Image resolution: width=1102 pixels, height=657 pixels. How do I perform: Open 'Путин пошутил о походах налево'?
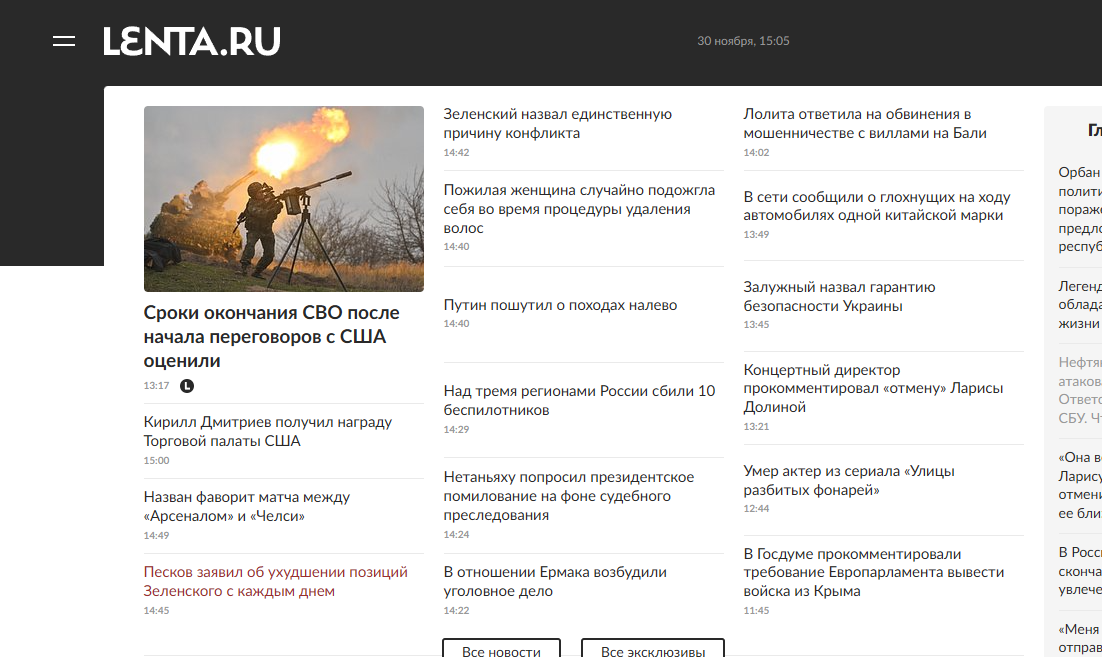click(x=560, y=305)
